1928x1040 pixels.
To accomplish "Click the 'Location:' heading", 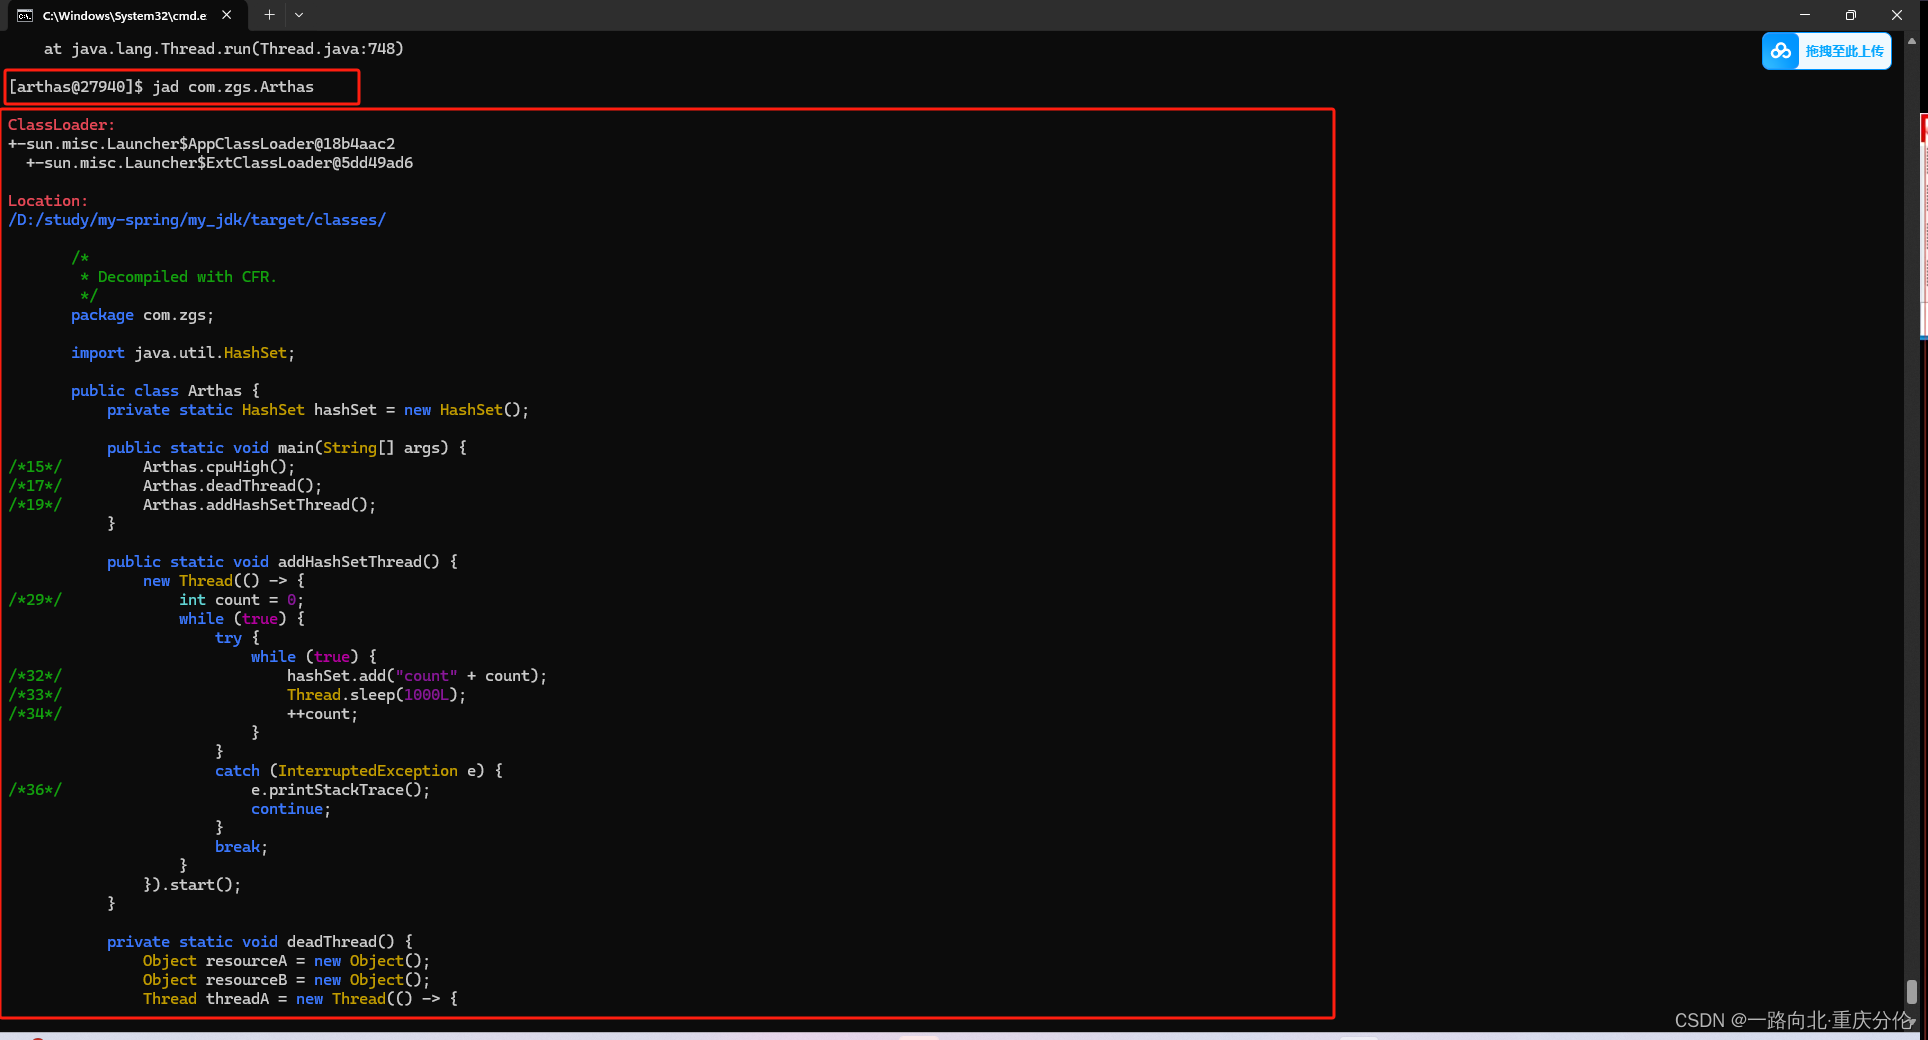I will [47, 201].
